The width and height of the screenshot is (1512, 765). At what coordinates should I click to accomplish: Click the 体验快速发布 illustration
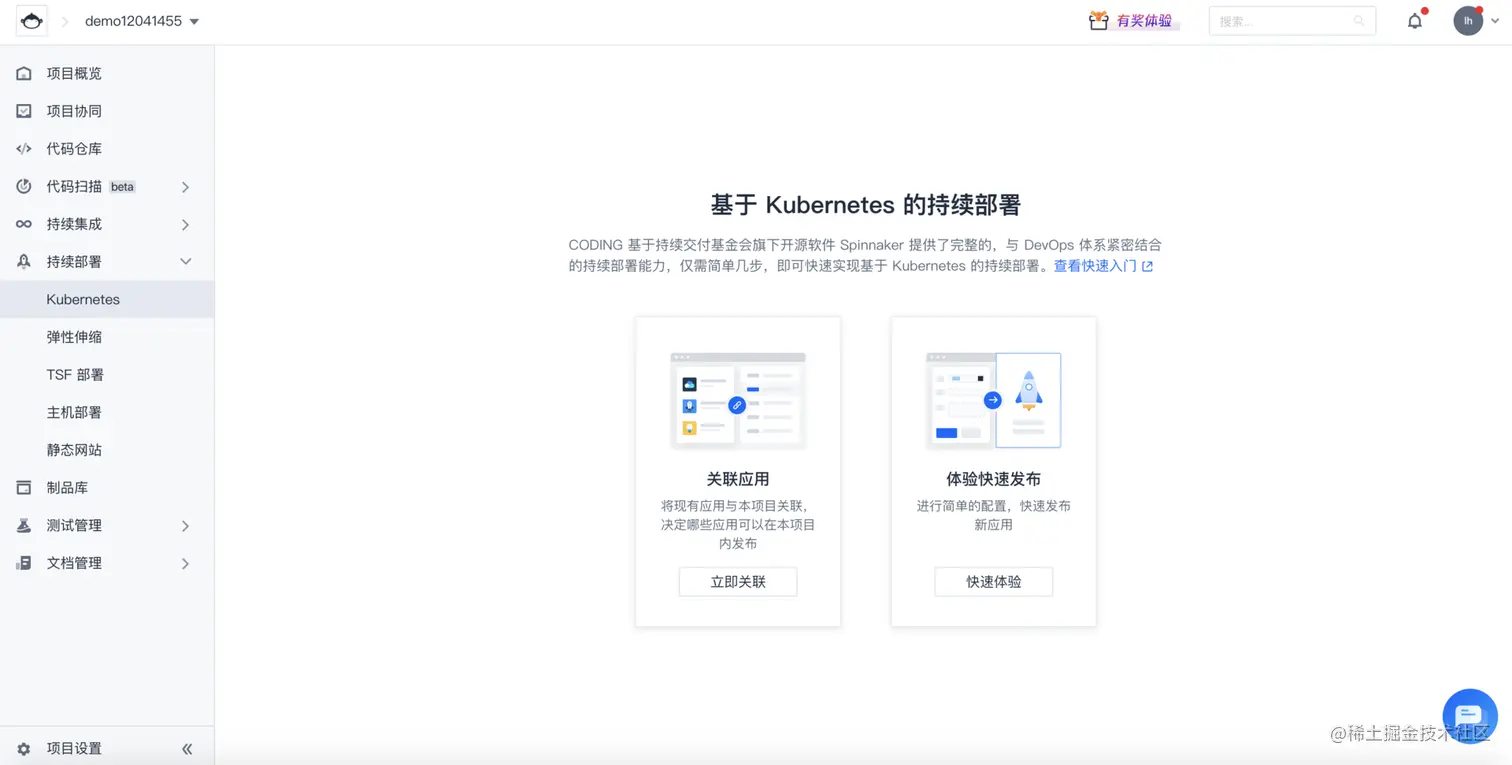click(x=994, y=400)
